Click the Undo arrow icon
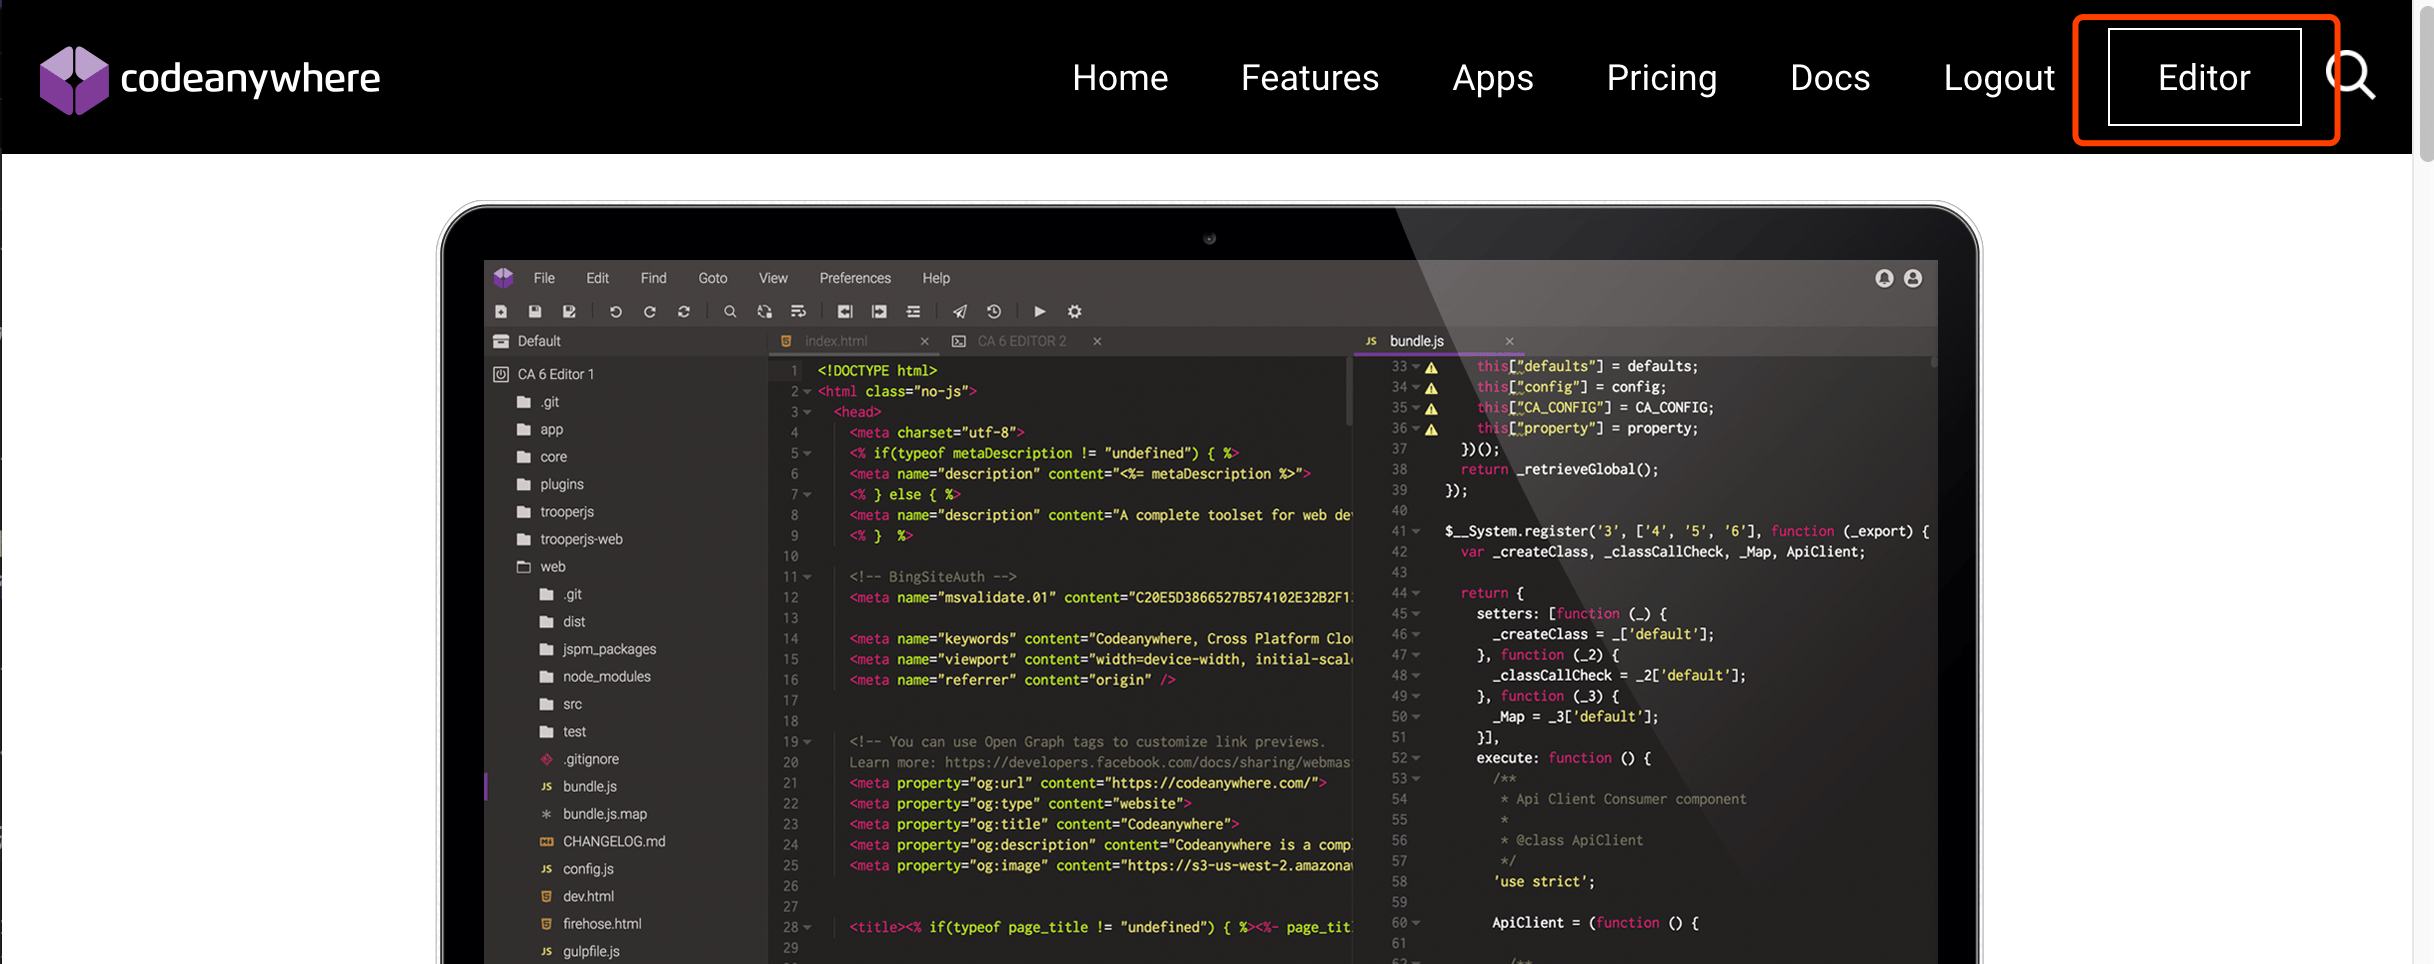Viewport: 2434px width, 964px height. click(x=616, y=312)
